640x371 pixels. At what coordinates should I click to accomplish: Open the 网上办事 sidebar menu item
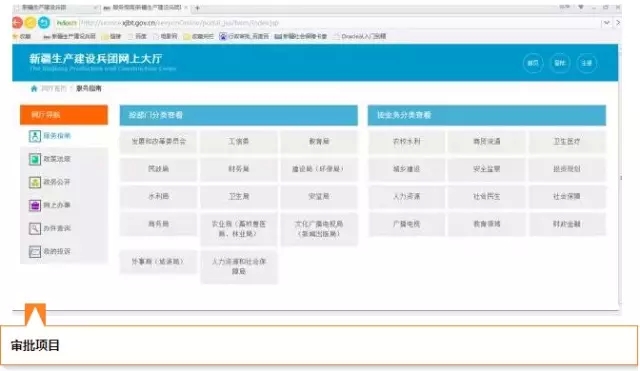(64, 205)
